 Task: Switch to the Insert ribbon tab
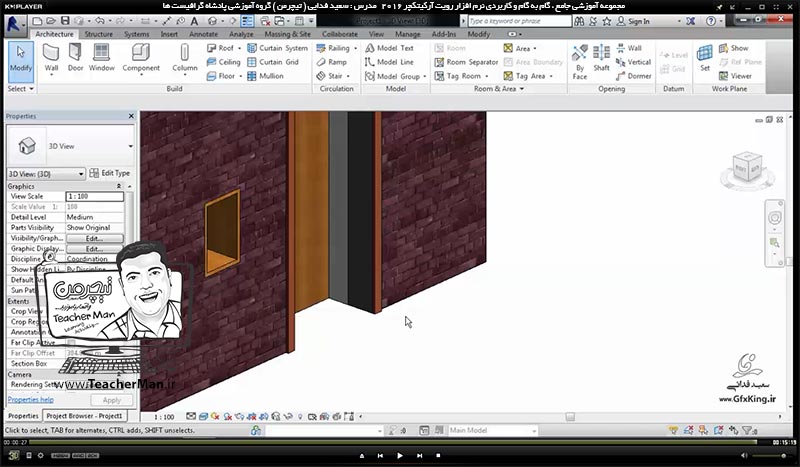click(169, 34)
